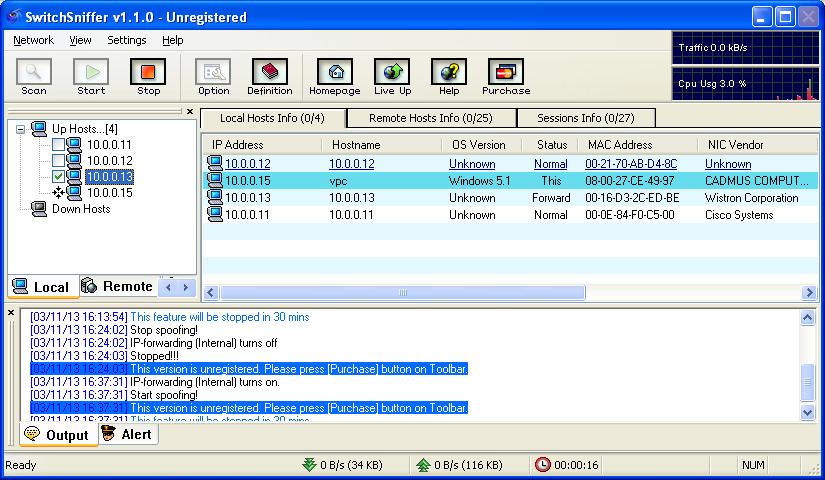
Task: Click the Scan toolbar icon
Action: (x=34, y=72)
